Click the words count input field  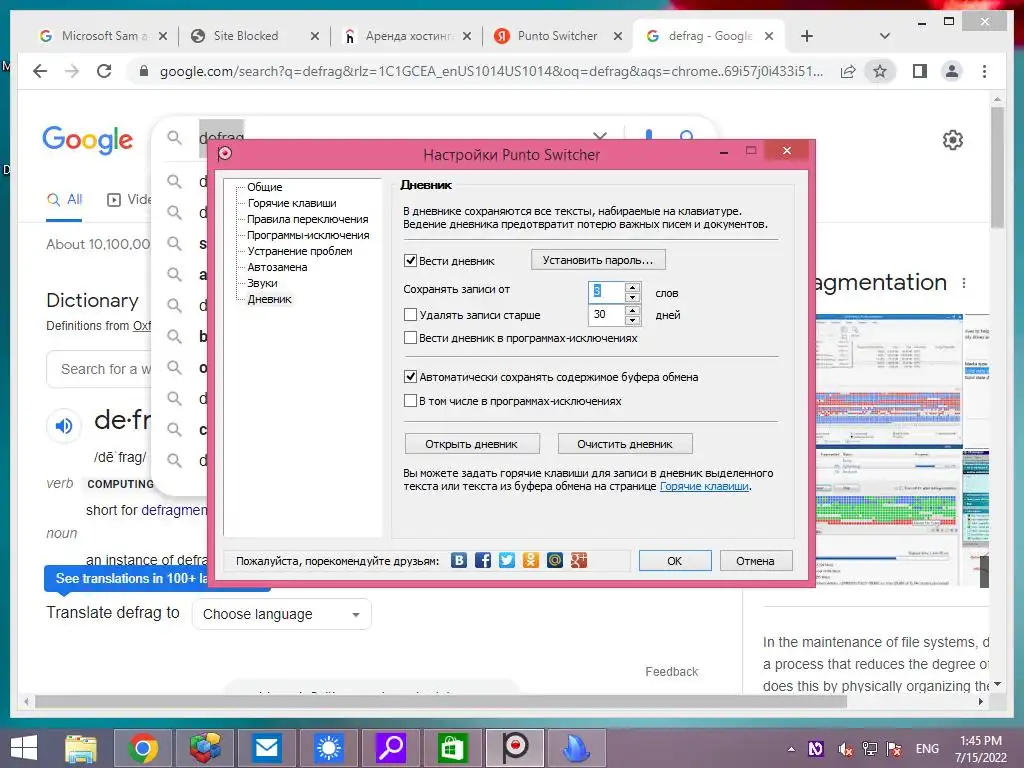(607, 292)
